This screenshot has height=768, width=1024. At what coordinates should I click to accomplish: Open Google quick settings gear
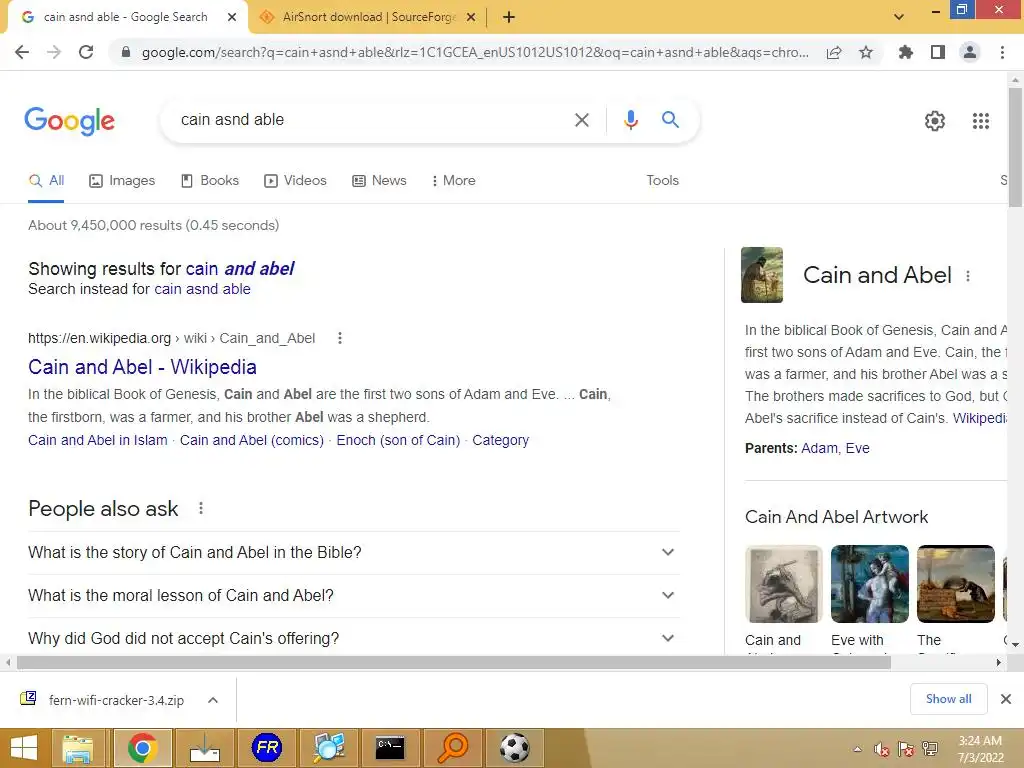pyautogui.click(x=935, y=121)
